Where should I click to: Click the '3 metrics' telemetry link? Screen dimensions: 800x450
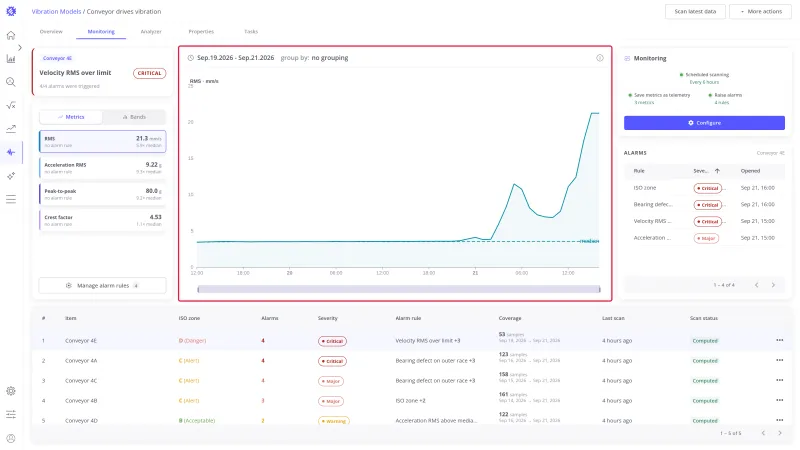pyautogui.click(x=644, y=103)
